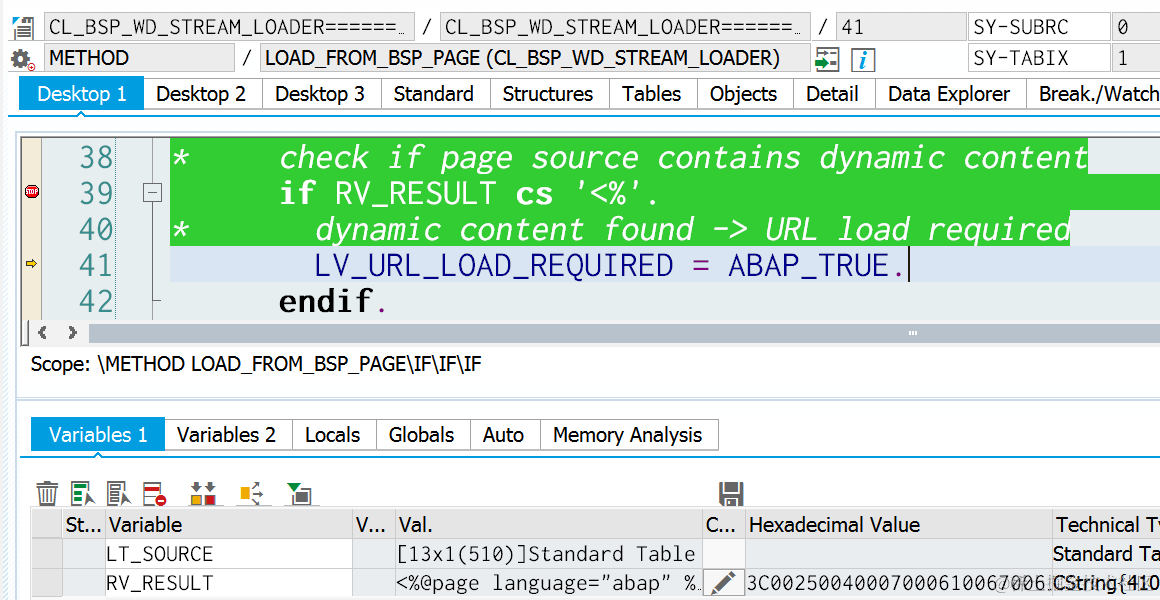Open the Standard tab
The height and width of the screenshot is (600, 1160).
pos(434,94)
